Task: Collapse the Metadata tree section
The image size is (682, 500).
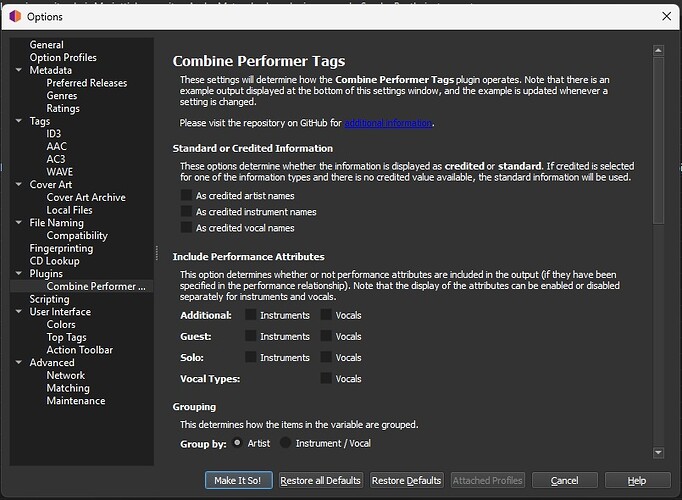Action: point(19,71)
